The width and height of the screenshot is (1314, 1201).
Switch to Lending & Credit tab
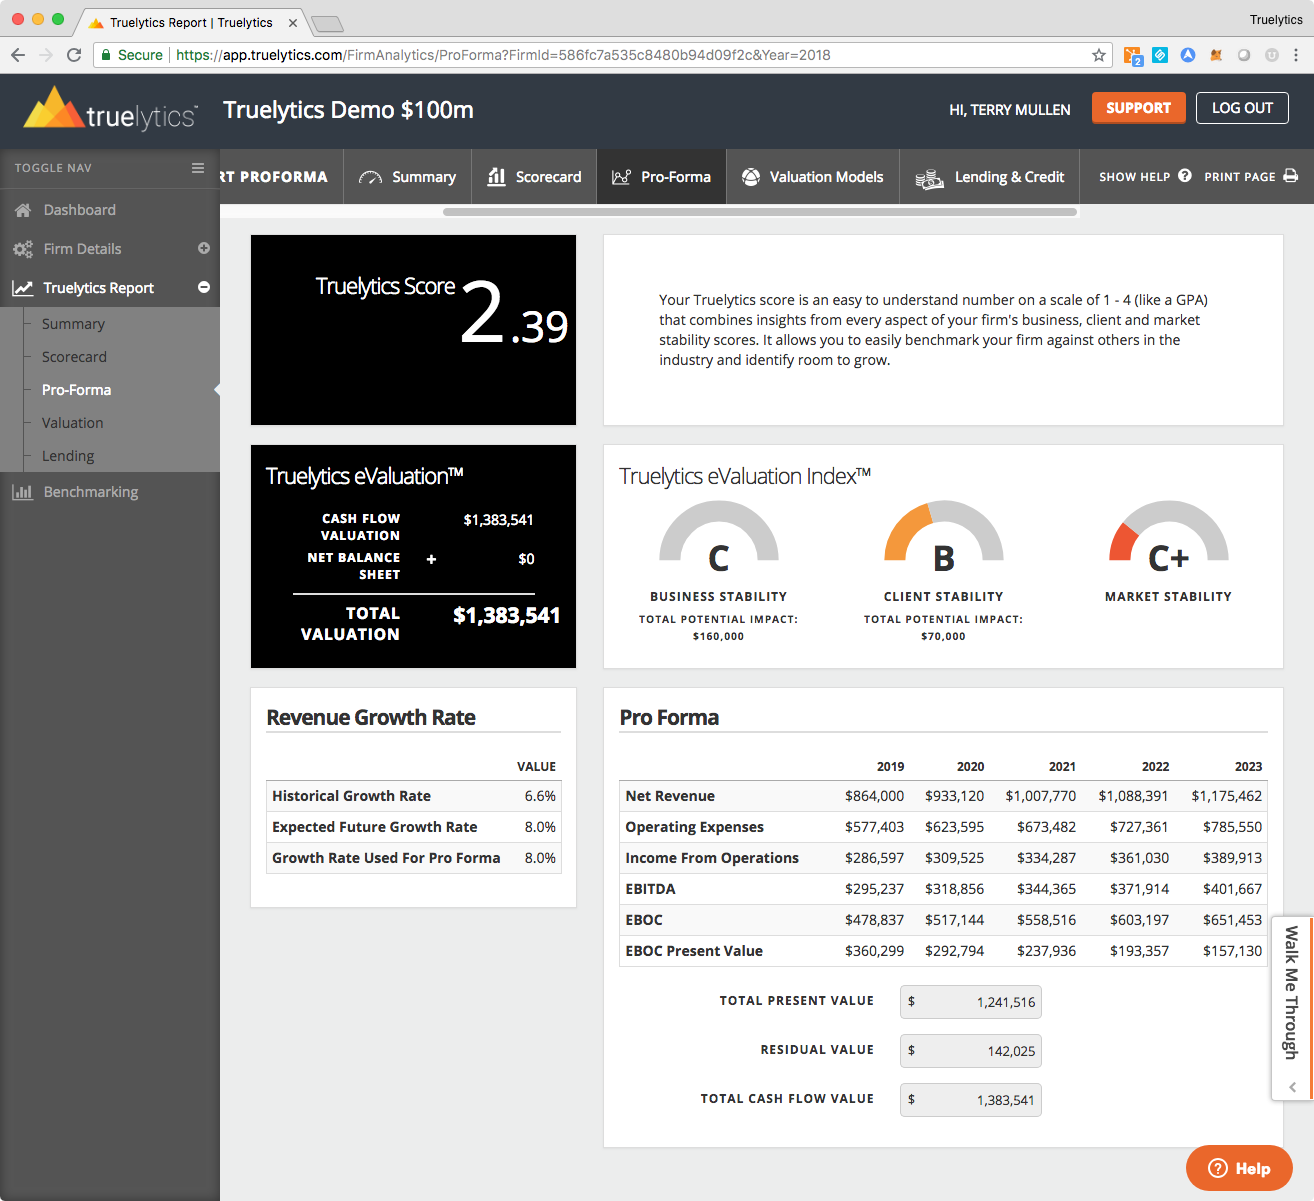click(990, 177)
